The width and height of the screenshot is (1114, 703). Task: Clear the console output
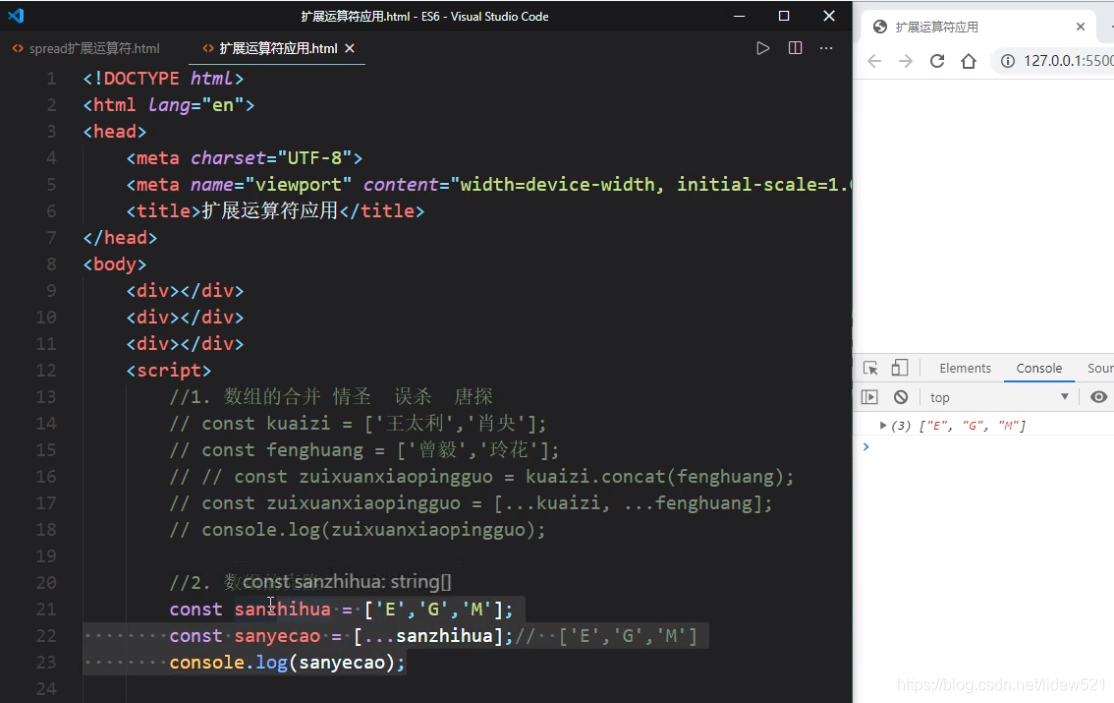coord(901,397)
